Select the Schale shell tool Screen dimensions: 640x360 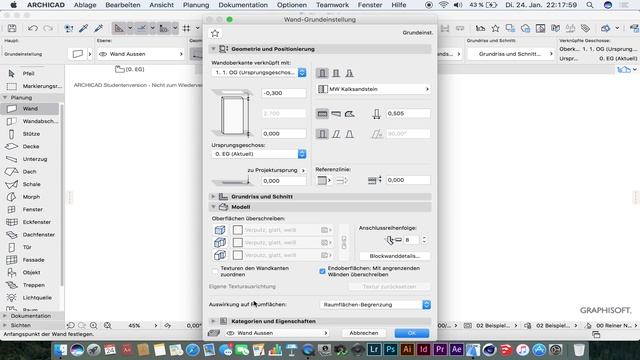click(x=31, y=184)
